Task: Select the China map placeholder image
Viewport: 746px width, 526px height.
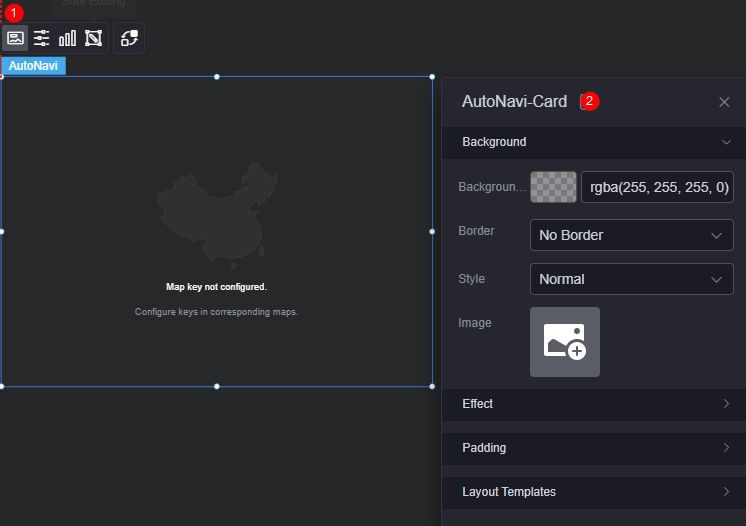Action: pyautogui.click(x=217, y=216)
